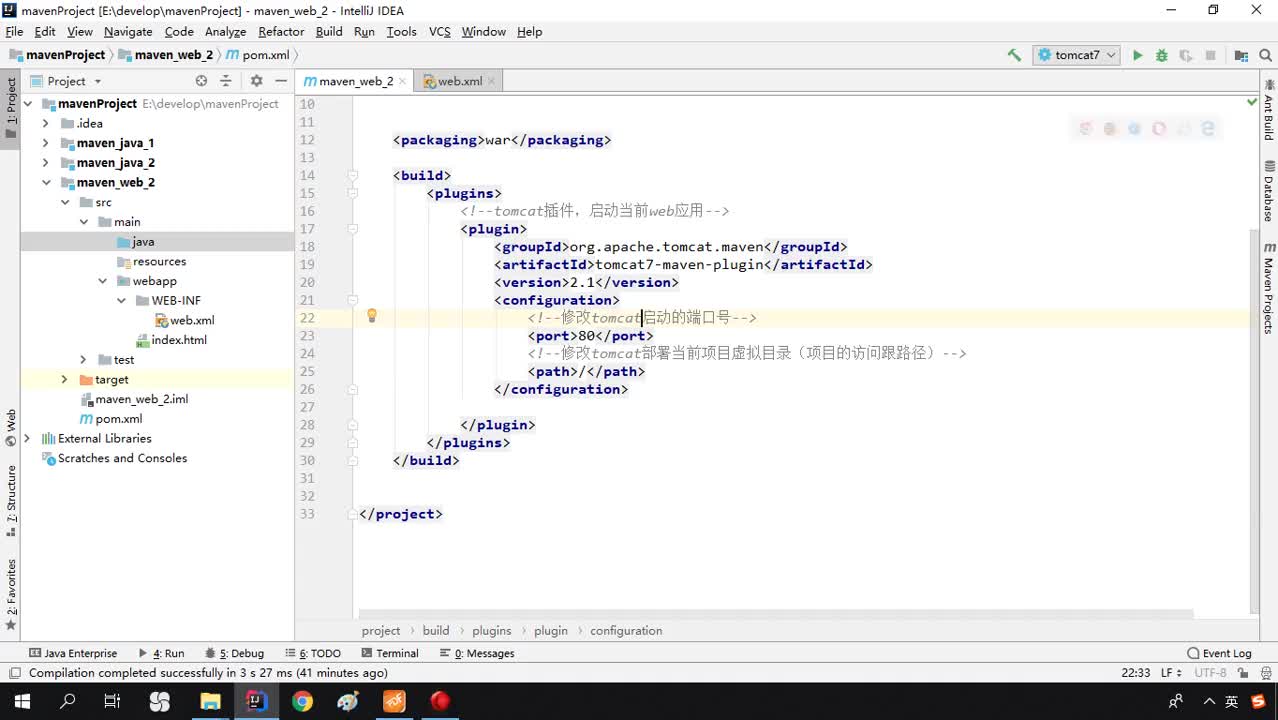Viewport: 1278px width, 720px height.
Task: Open File Explorer from taskbar
Action: [x=210, y=701]
